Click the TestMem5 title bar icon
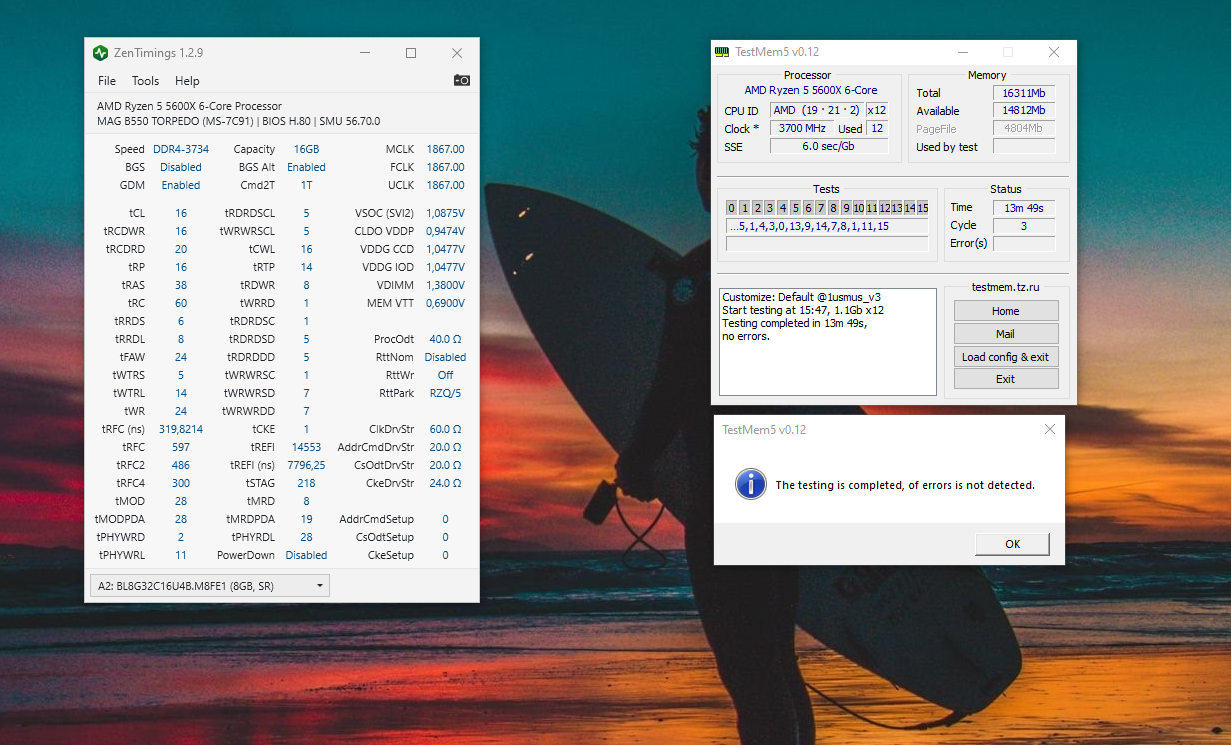The width and height of the screenshot is (1231, 745). 722,52
